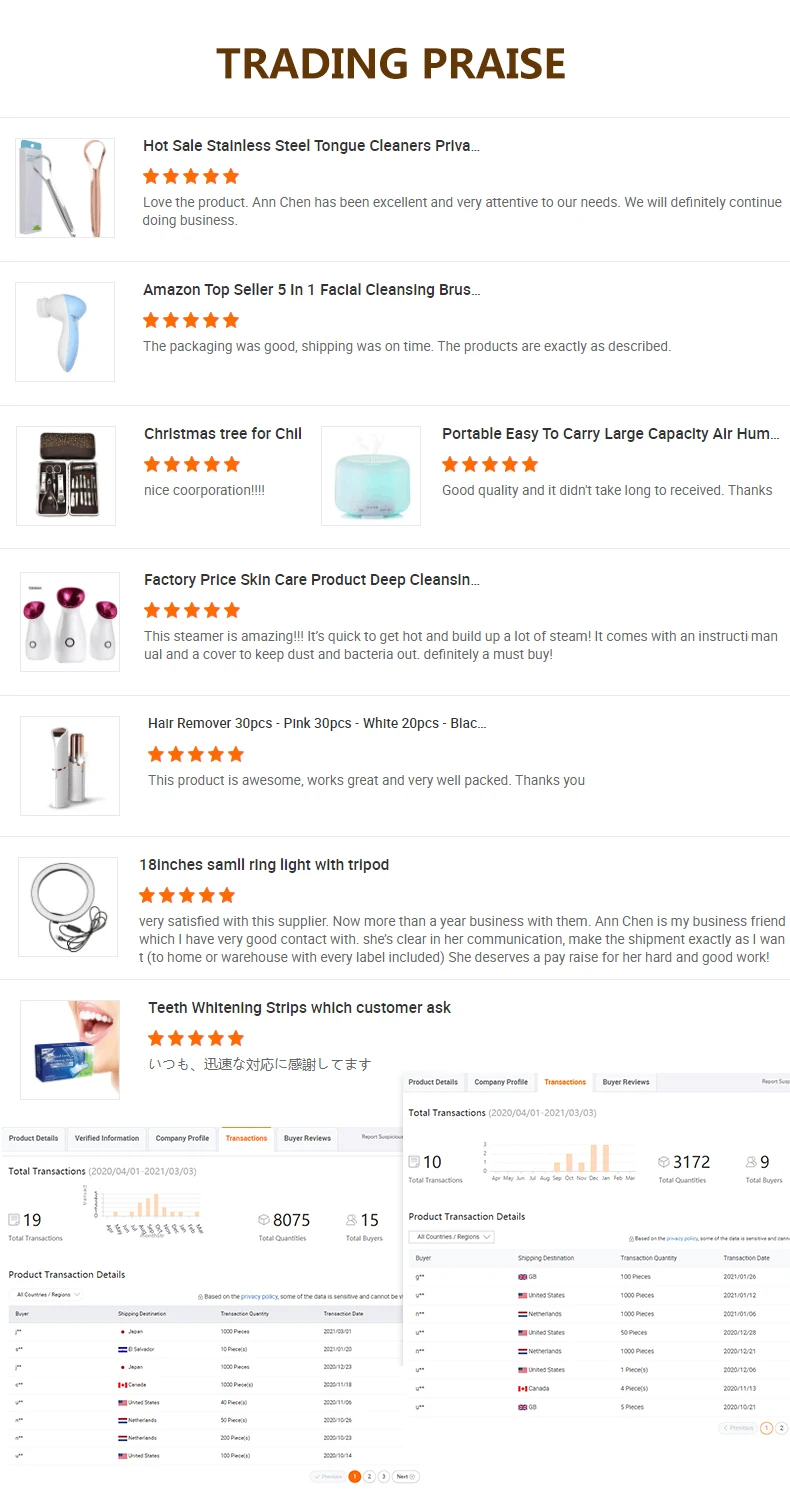Switch to the Verified Information tab

(107, 1138)
